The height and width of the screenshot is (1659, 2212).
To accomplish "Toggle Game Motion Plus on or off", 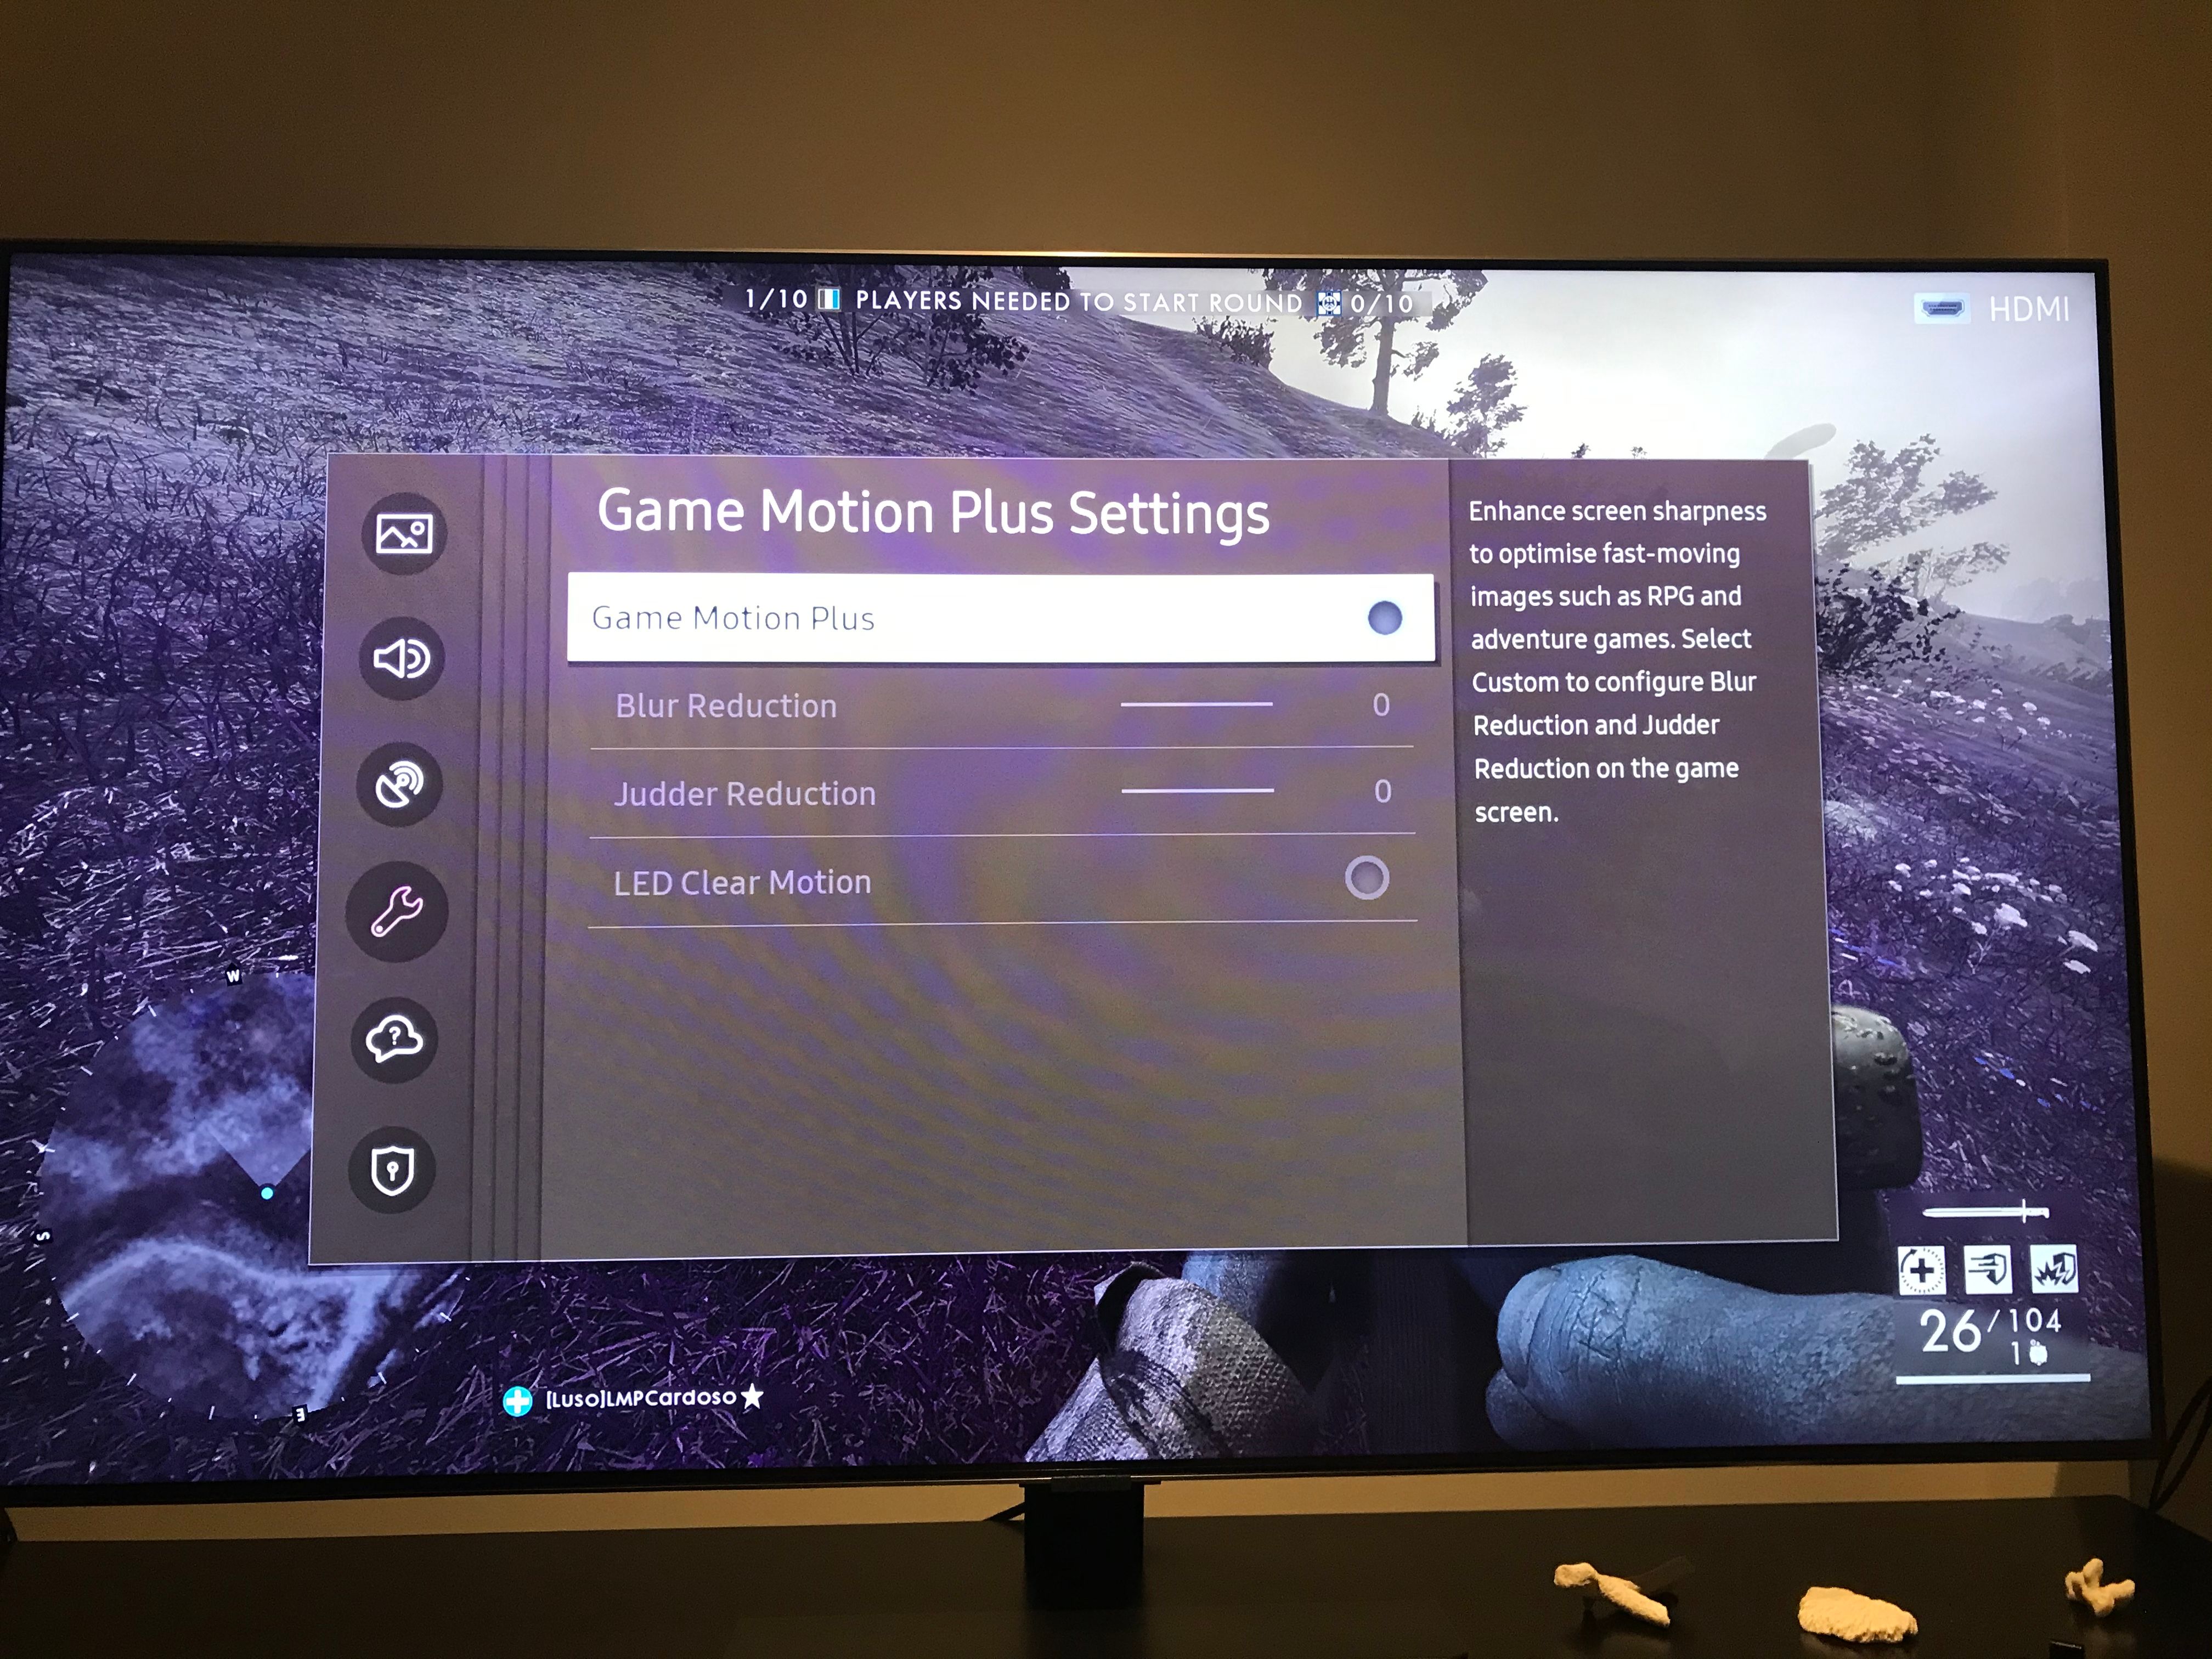I will [1385, 617].
